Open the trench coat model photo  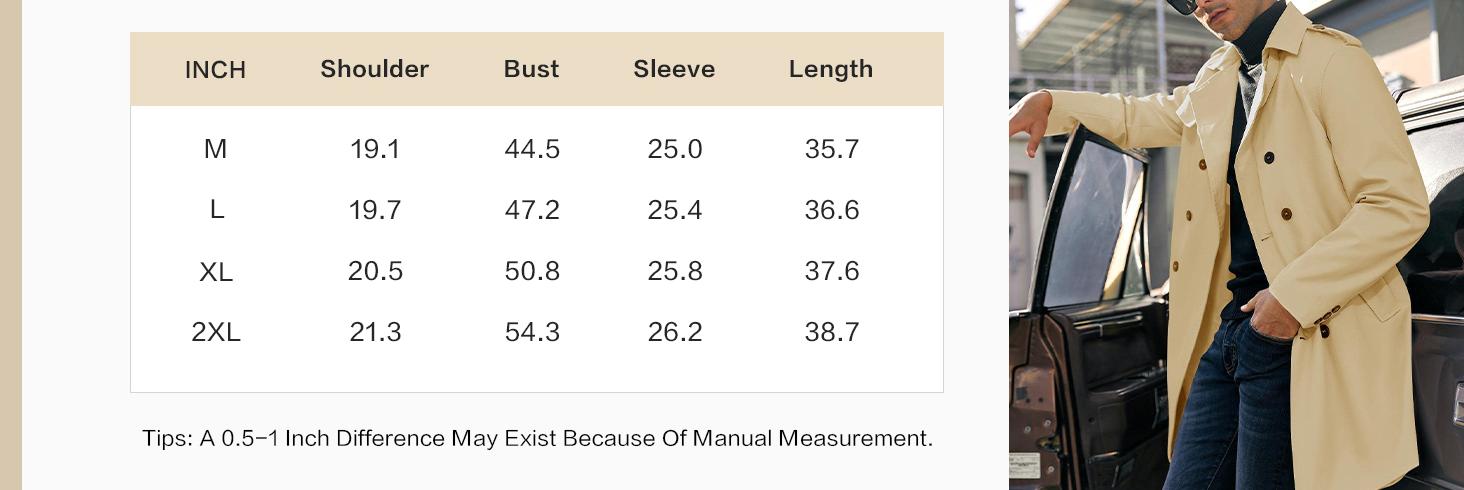coord(1236,245)
